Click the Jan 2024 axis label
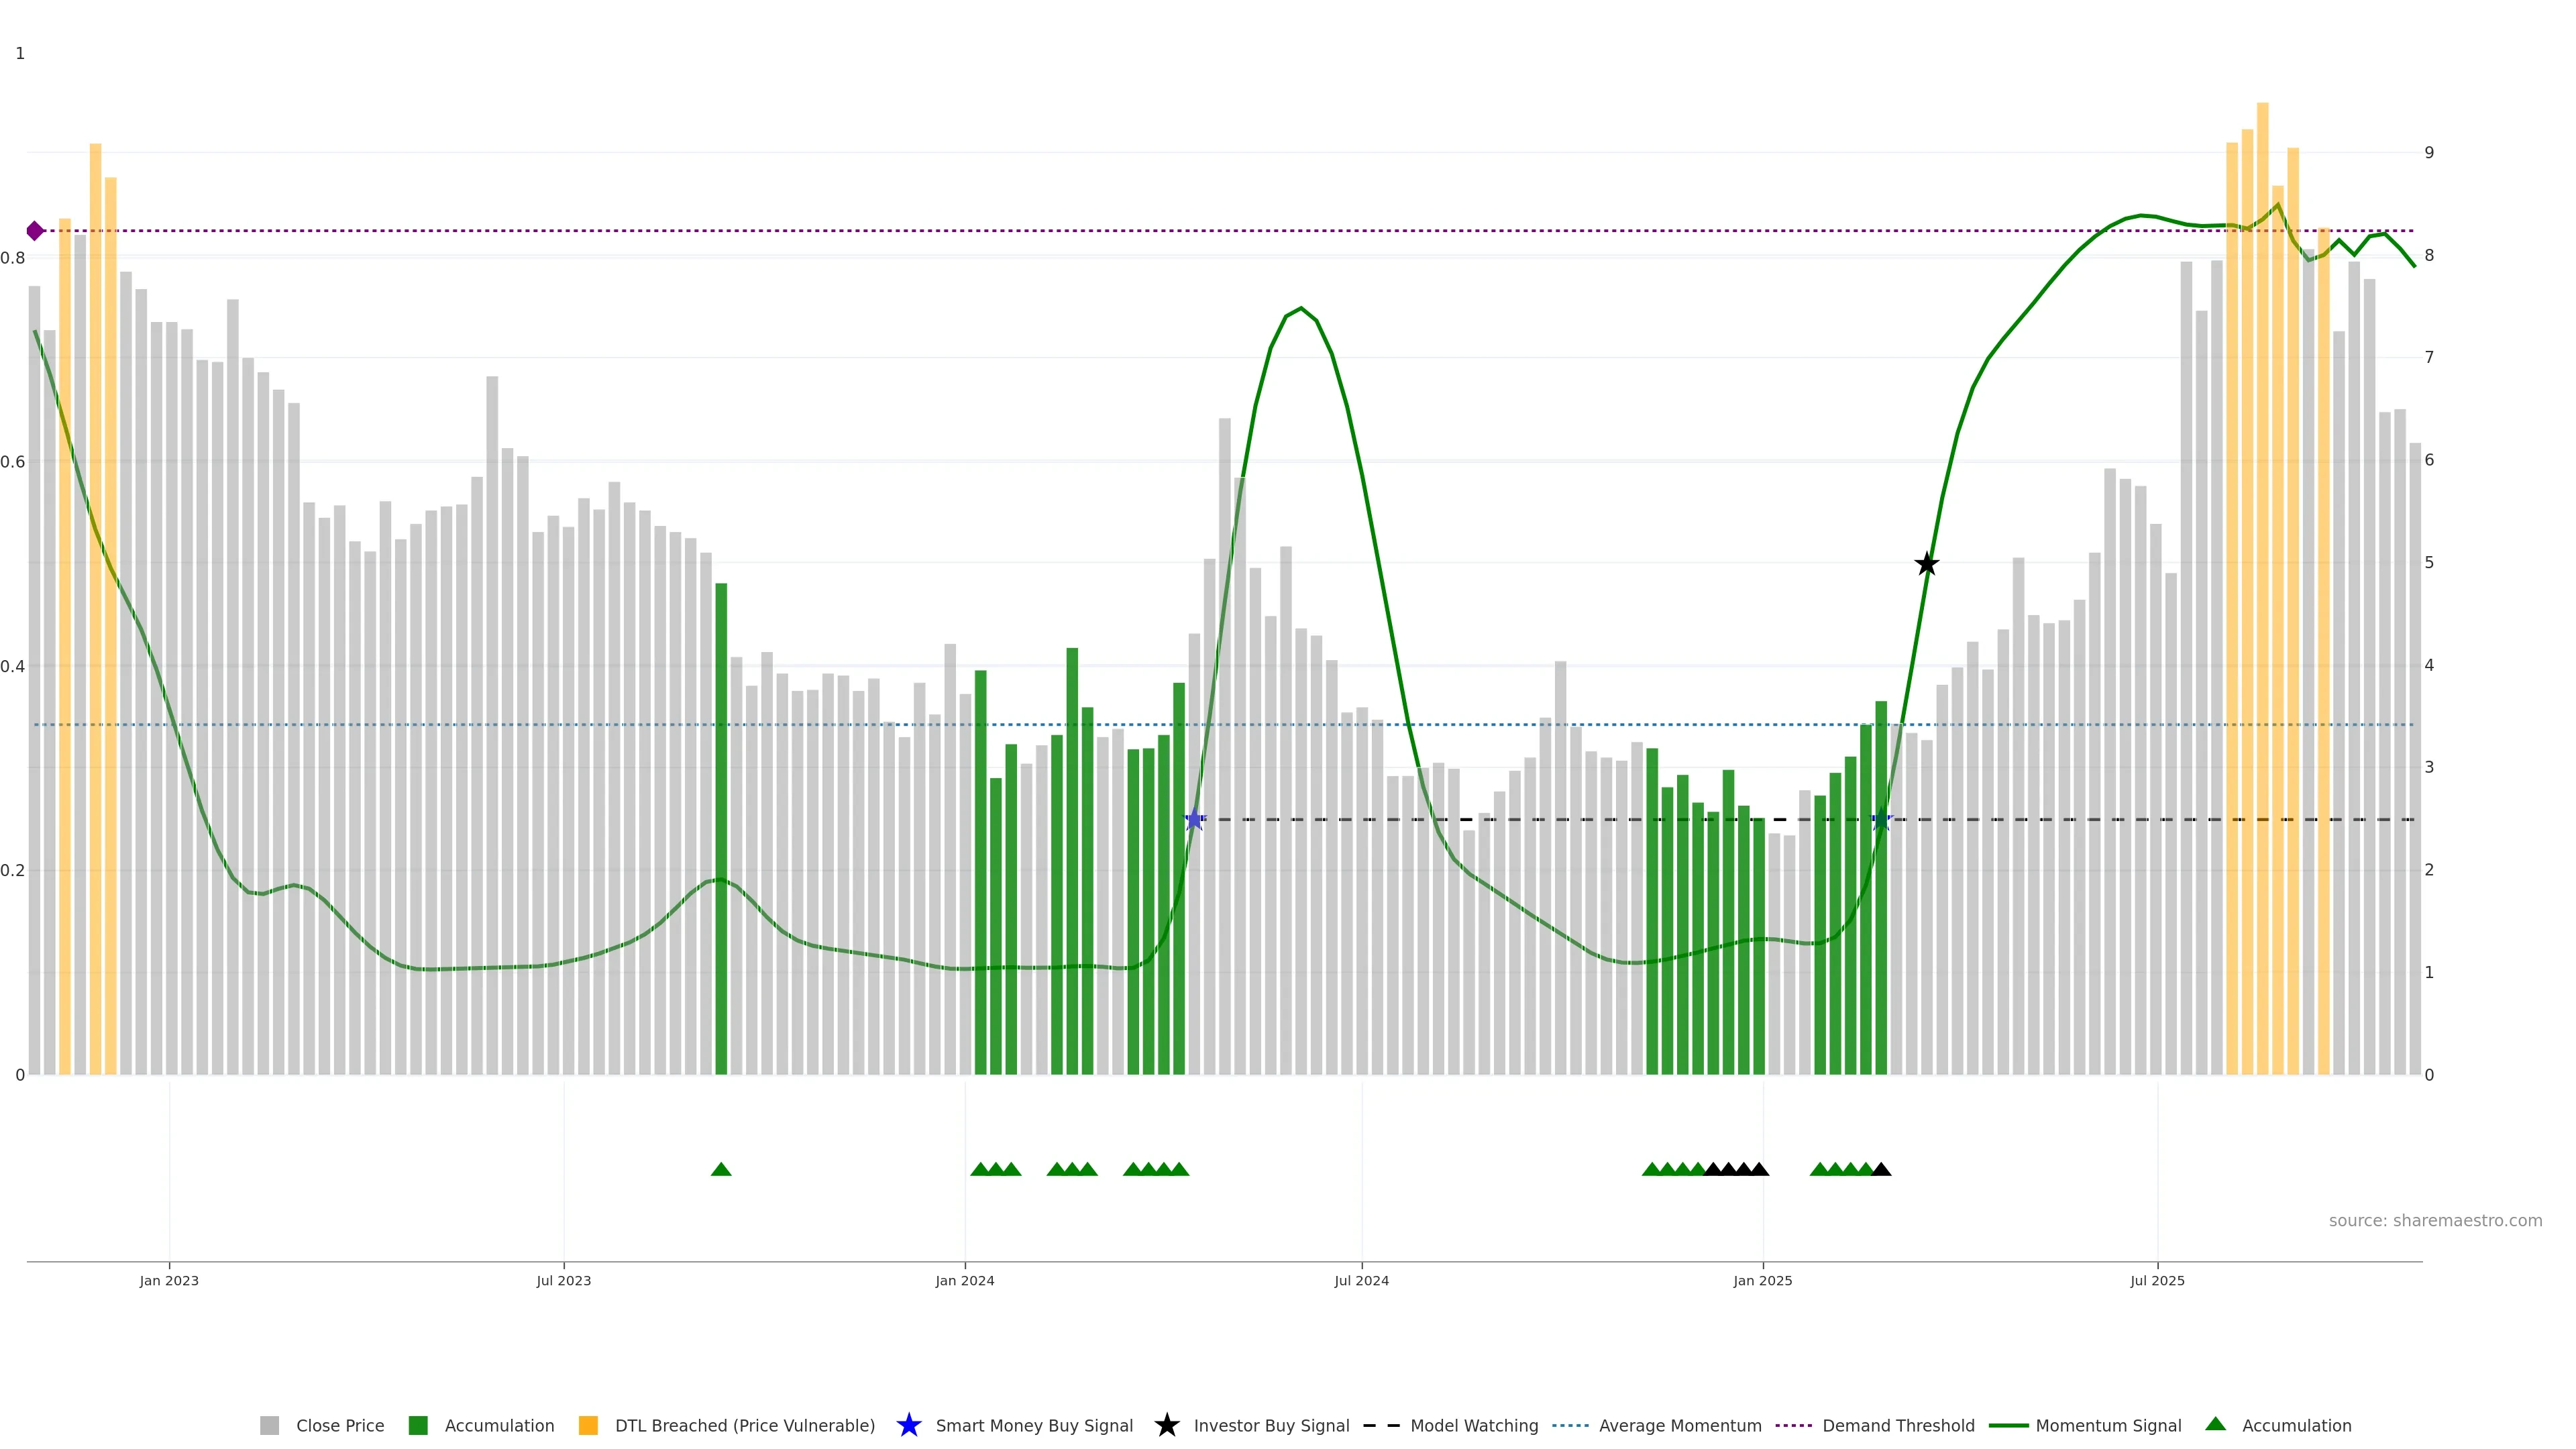The width and height of the screenshot is (2576, 1449). (964, 1280)
